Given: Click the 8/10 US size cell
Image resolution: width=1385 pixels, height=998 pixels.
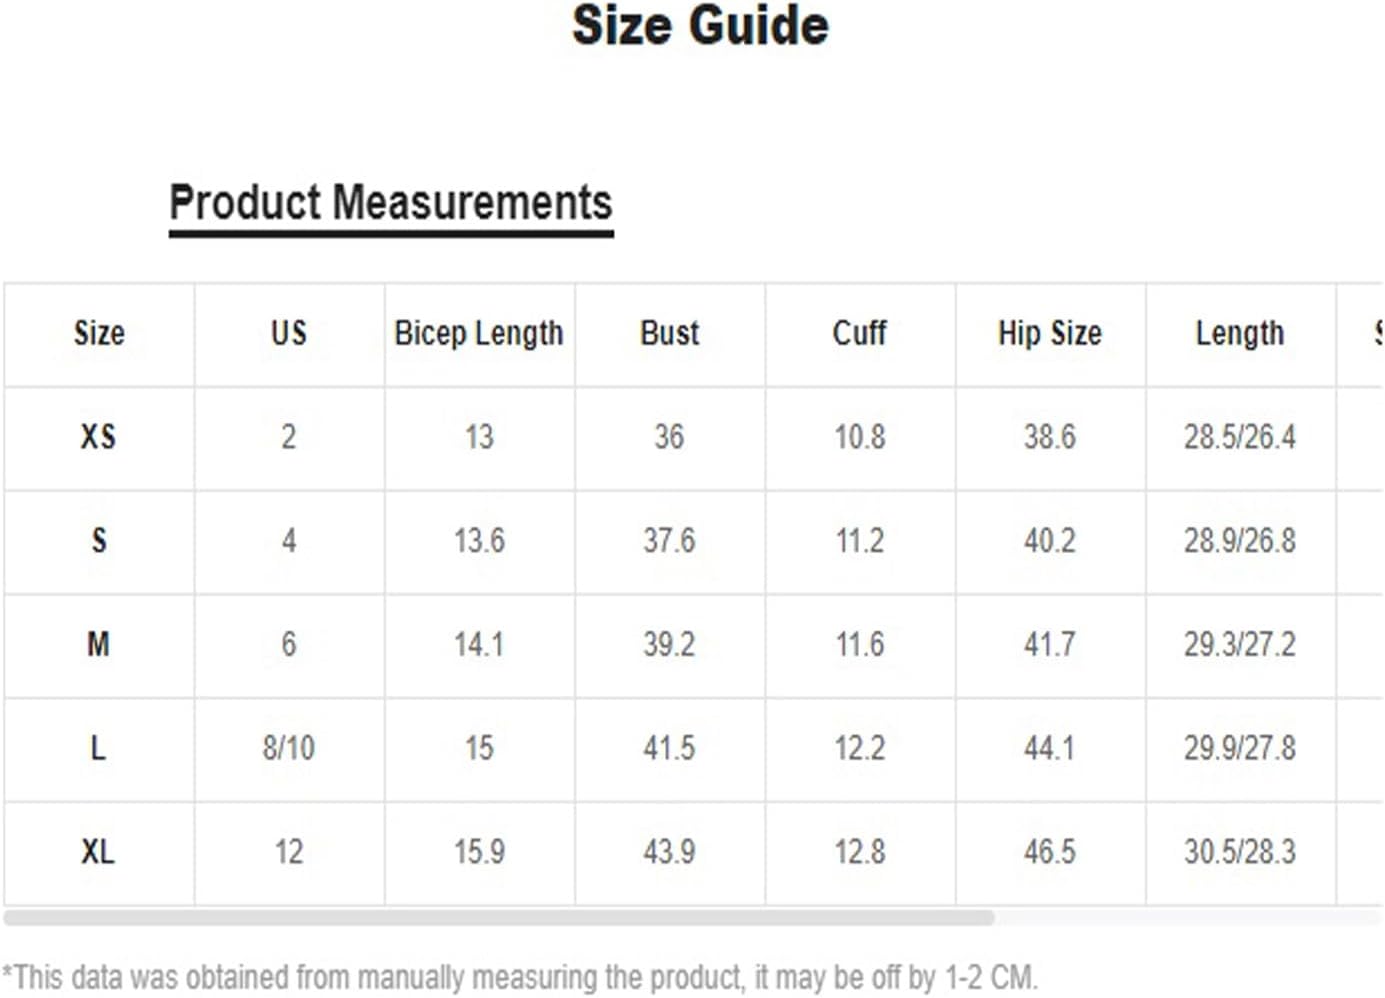Looking at the screenshot, I should (x=289, y=748).
